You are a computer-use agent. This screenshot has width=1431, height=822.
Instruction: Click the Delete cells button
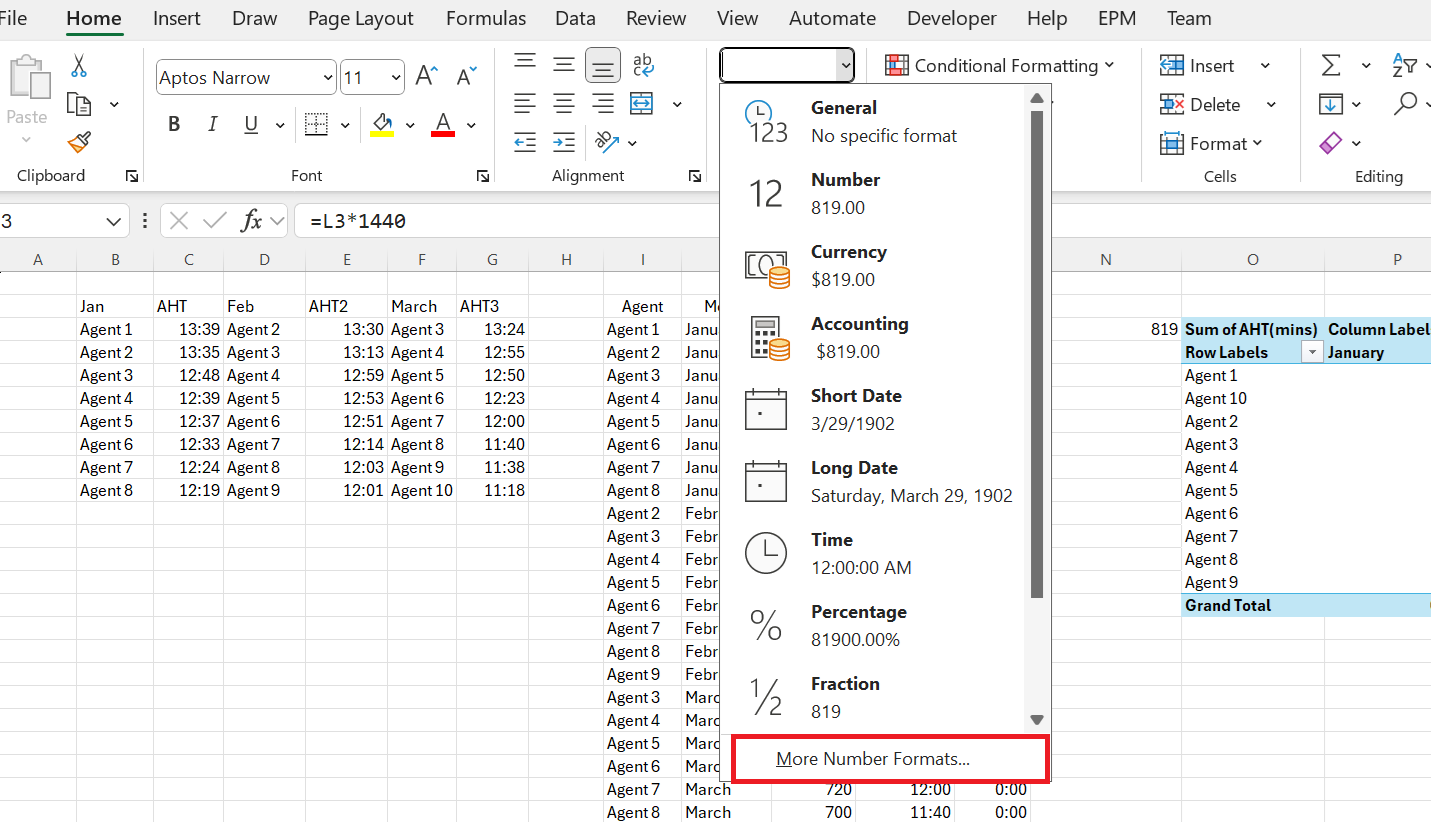click(x=1200, y=104)
